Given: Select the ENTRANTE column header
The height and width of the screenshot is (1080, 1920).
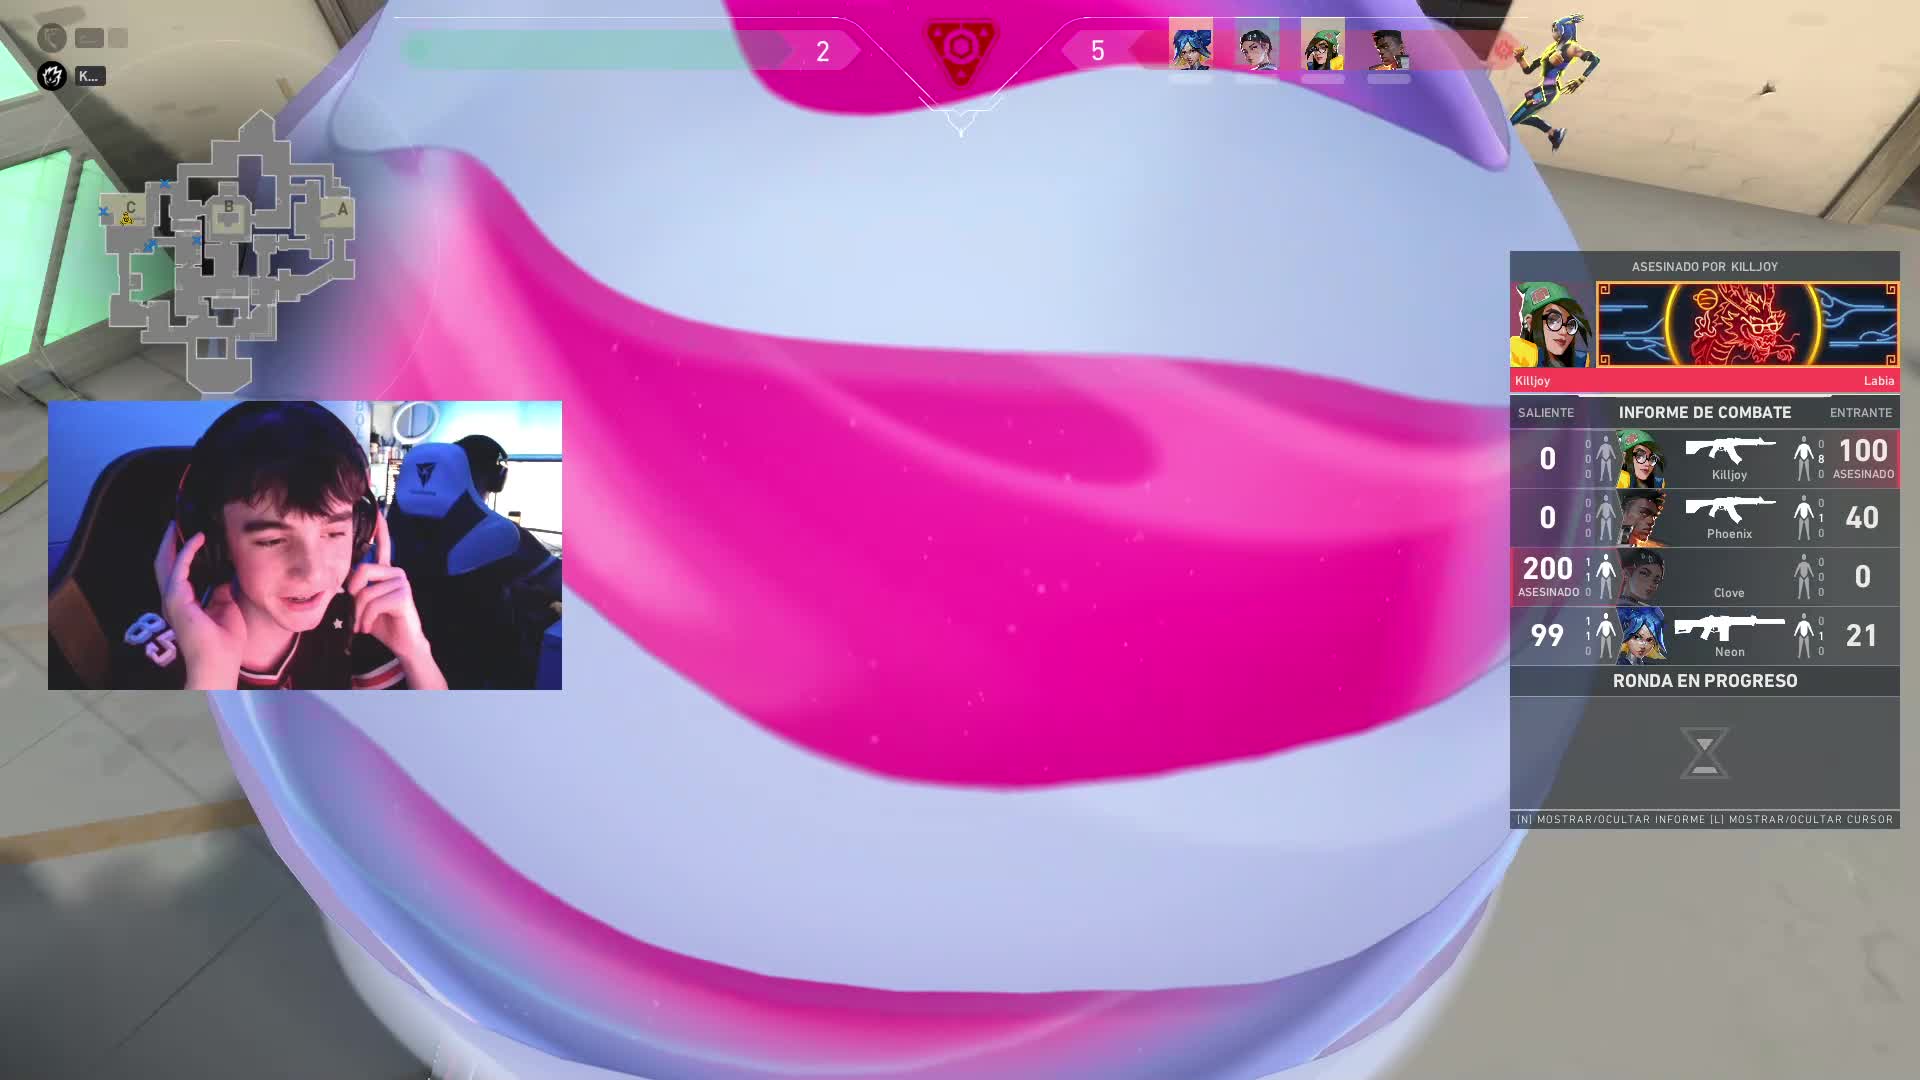Looking at the screenshot, I should [1860, 413].
